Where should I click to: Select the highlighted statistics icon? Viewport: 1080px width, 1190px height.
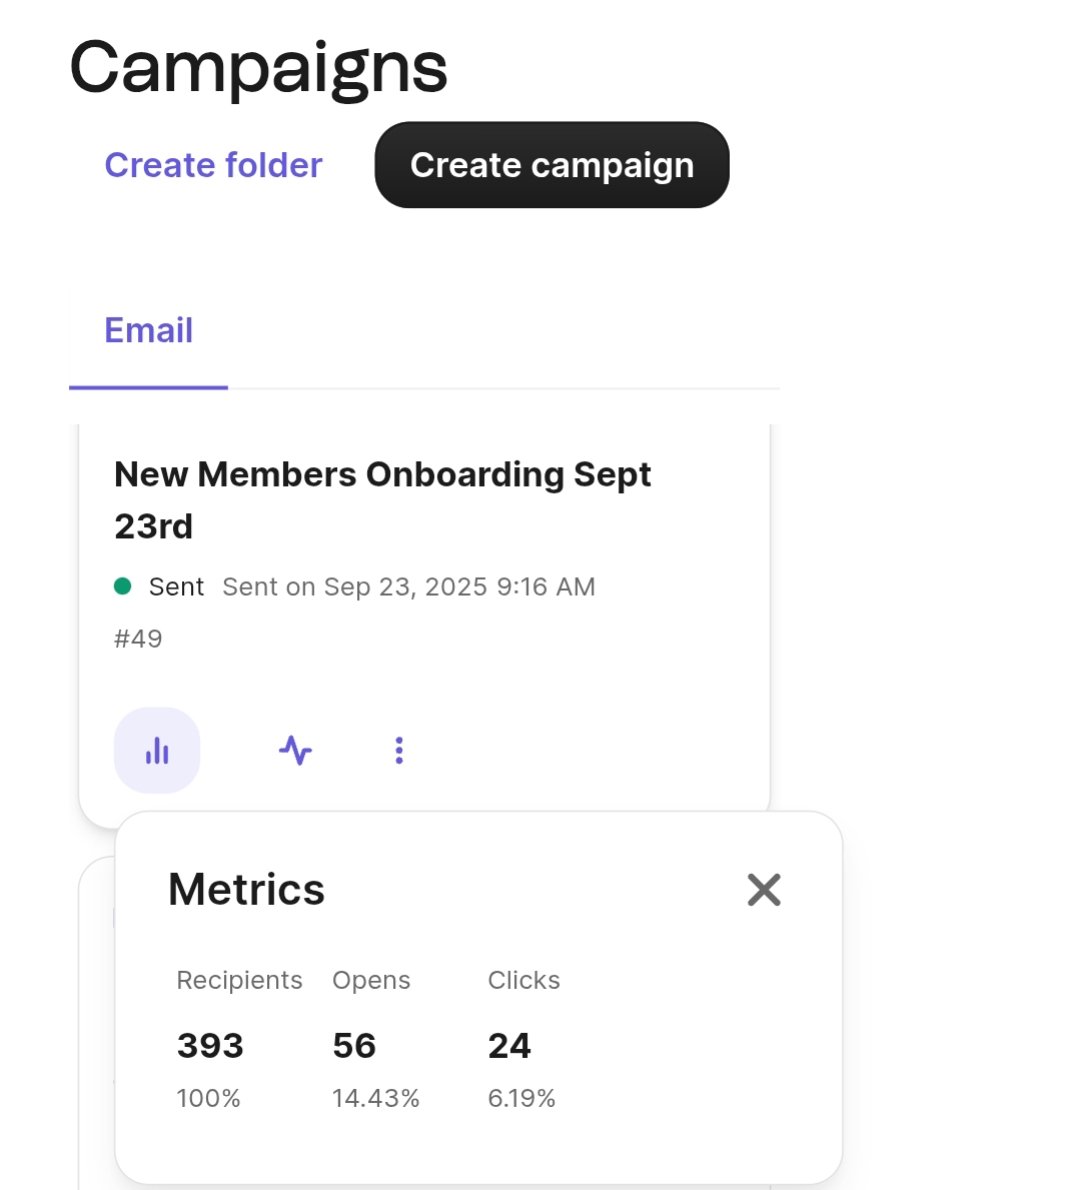(157, 750)
